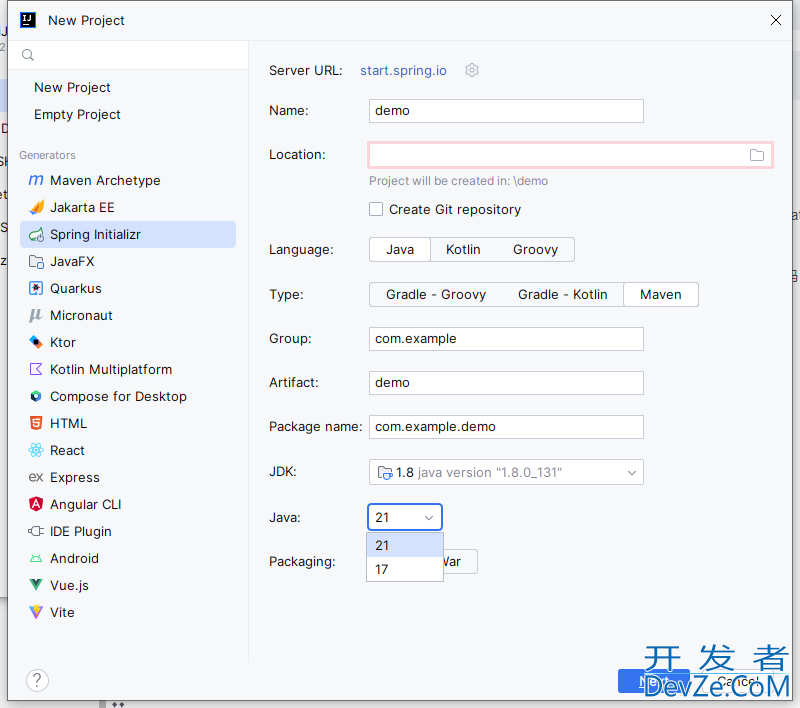Open the help question mark

pyautogui.click(x=37, y=680)
